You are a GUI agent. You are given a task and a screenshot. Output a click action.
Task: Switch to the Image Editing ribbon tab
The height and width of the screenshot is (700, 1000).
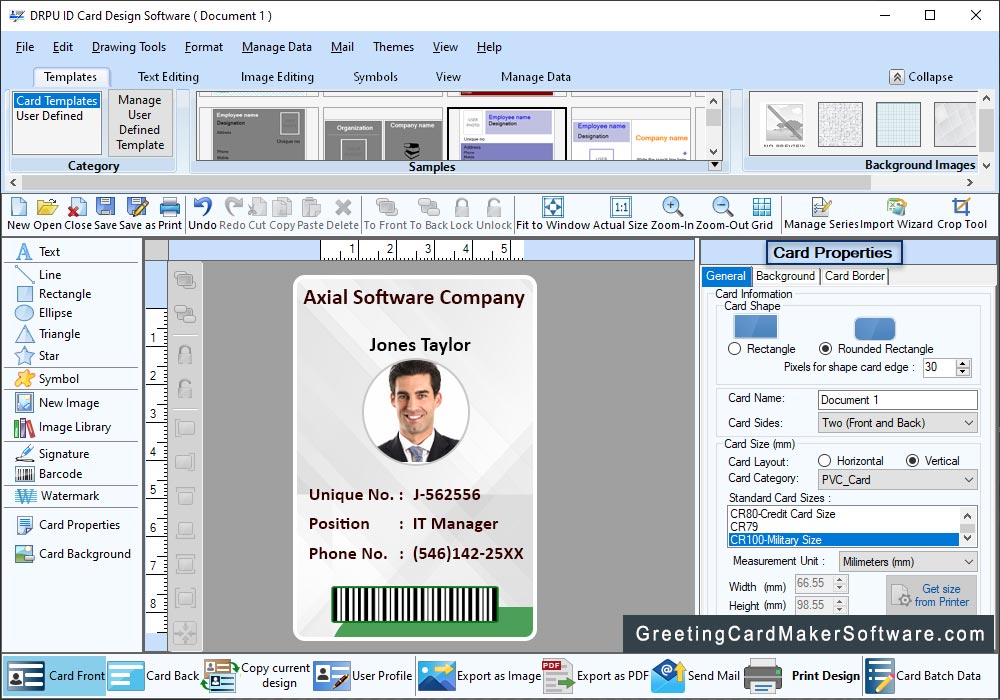tap(277, 77)
